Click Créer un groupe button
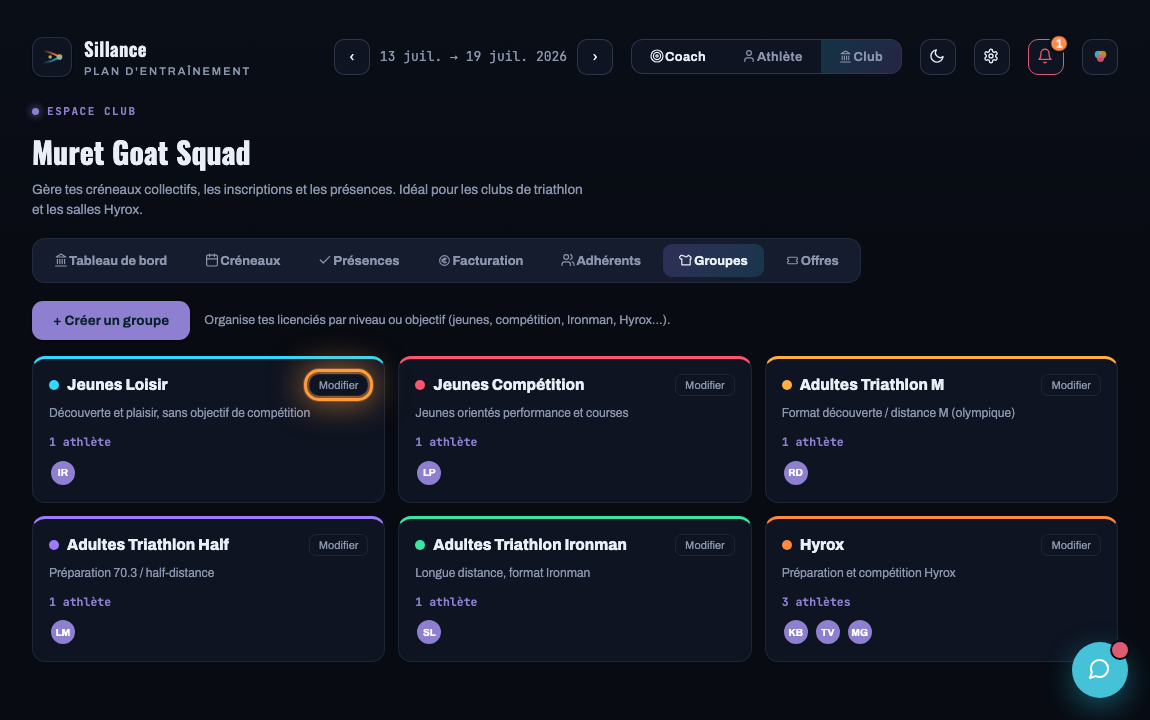1150x720 pixels. click(x=111, y=320)
